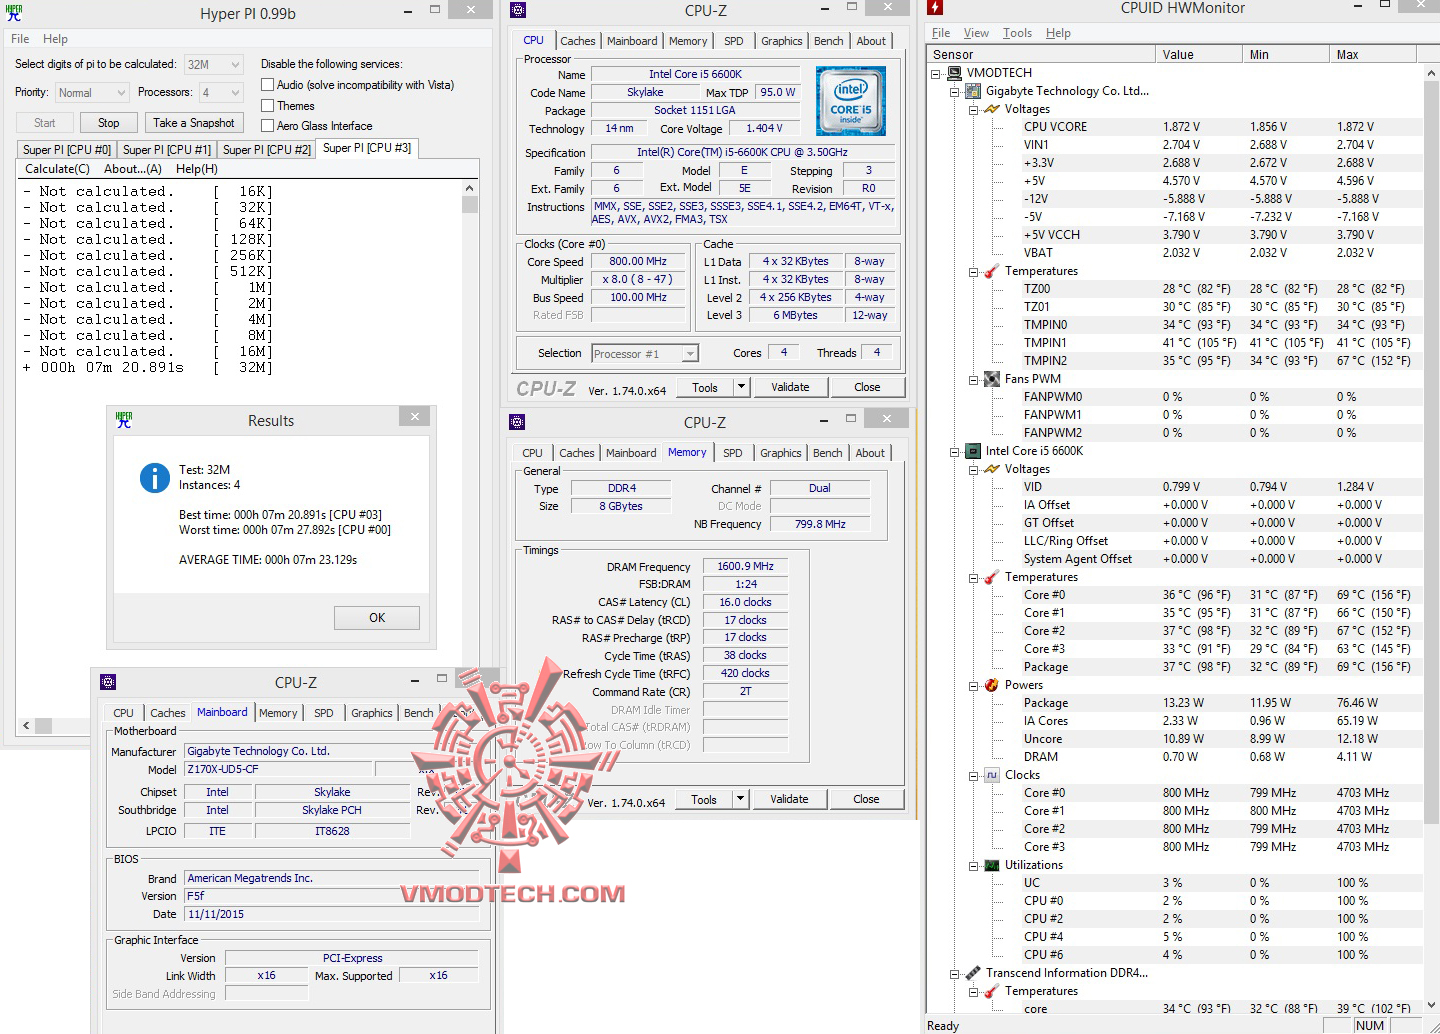
Task: Click the Gigabyte Voltages icon
Action: click(992, 109)
